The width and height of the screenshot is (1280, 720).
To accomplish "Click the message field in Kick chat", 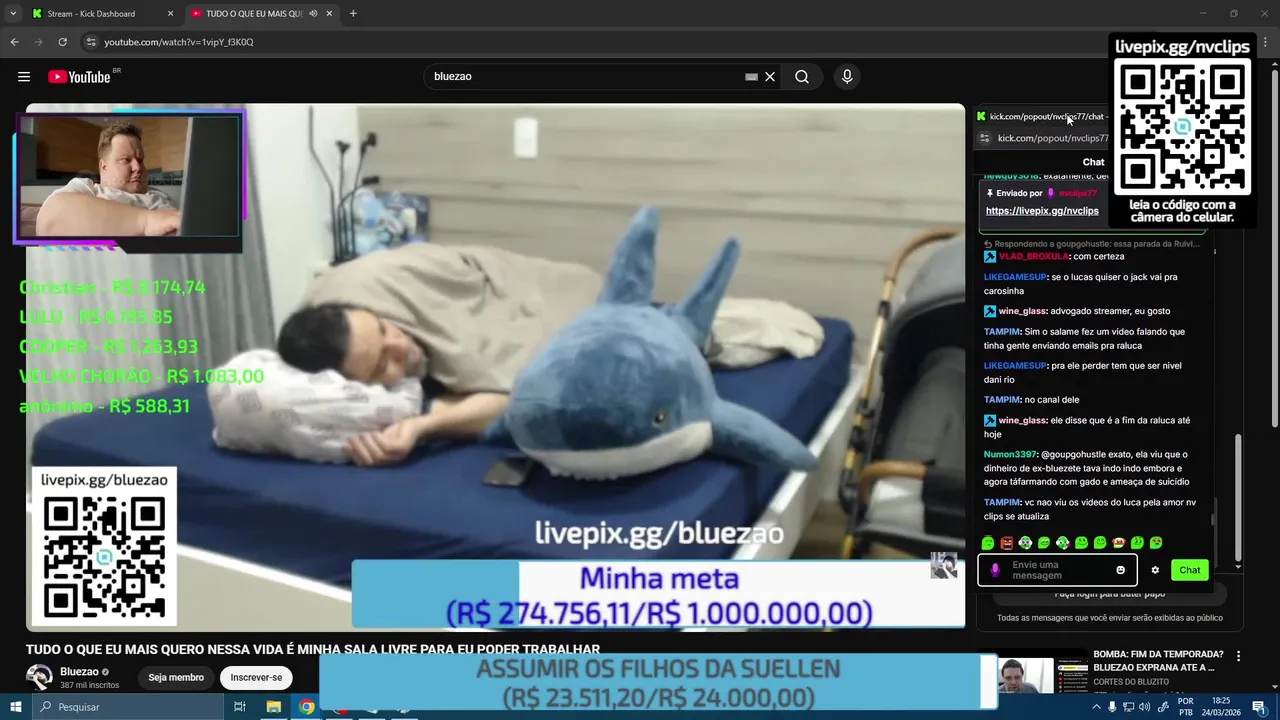I will click(1059, 570).
